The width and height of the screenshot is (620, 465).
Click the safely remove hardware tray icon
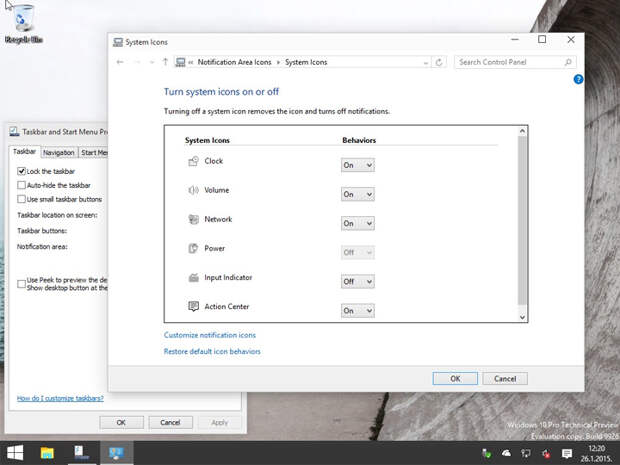point(487,453)
